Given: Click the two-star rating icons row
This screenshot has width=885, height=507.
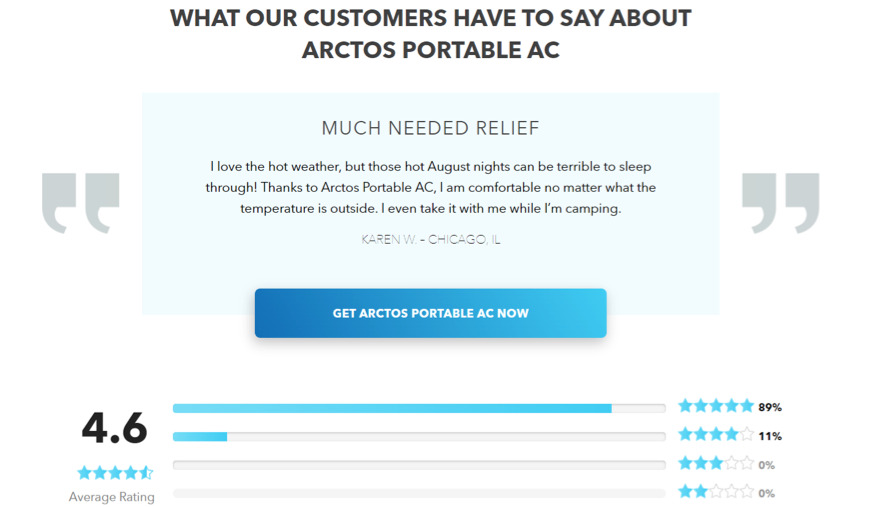Looking at the screenshot, I should point(715,492).
